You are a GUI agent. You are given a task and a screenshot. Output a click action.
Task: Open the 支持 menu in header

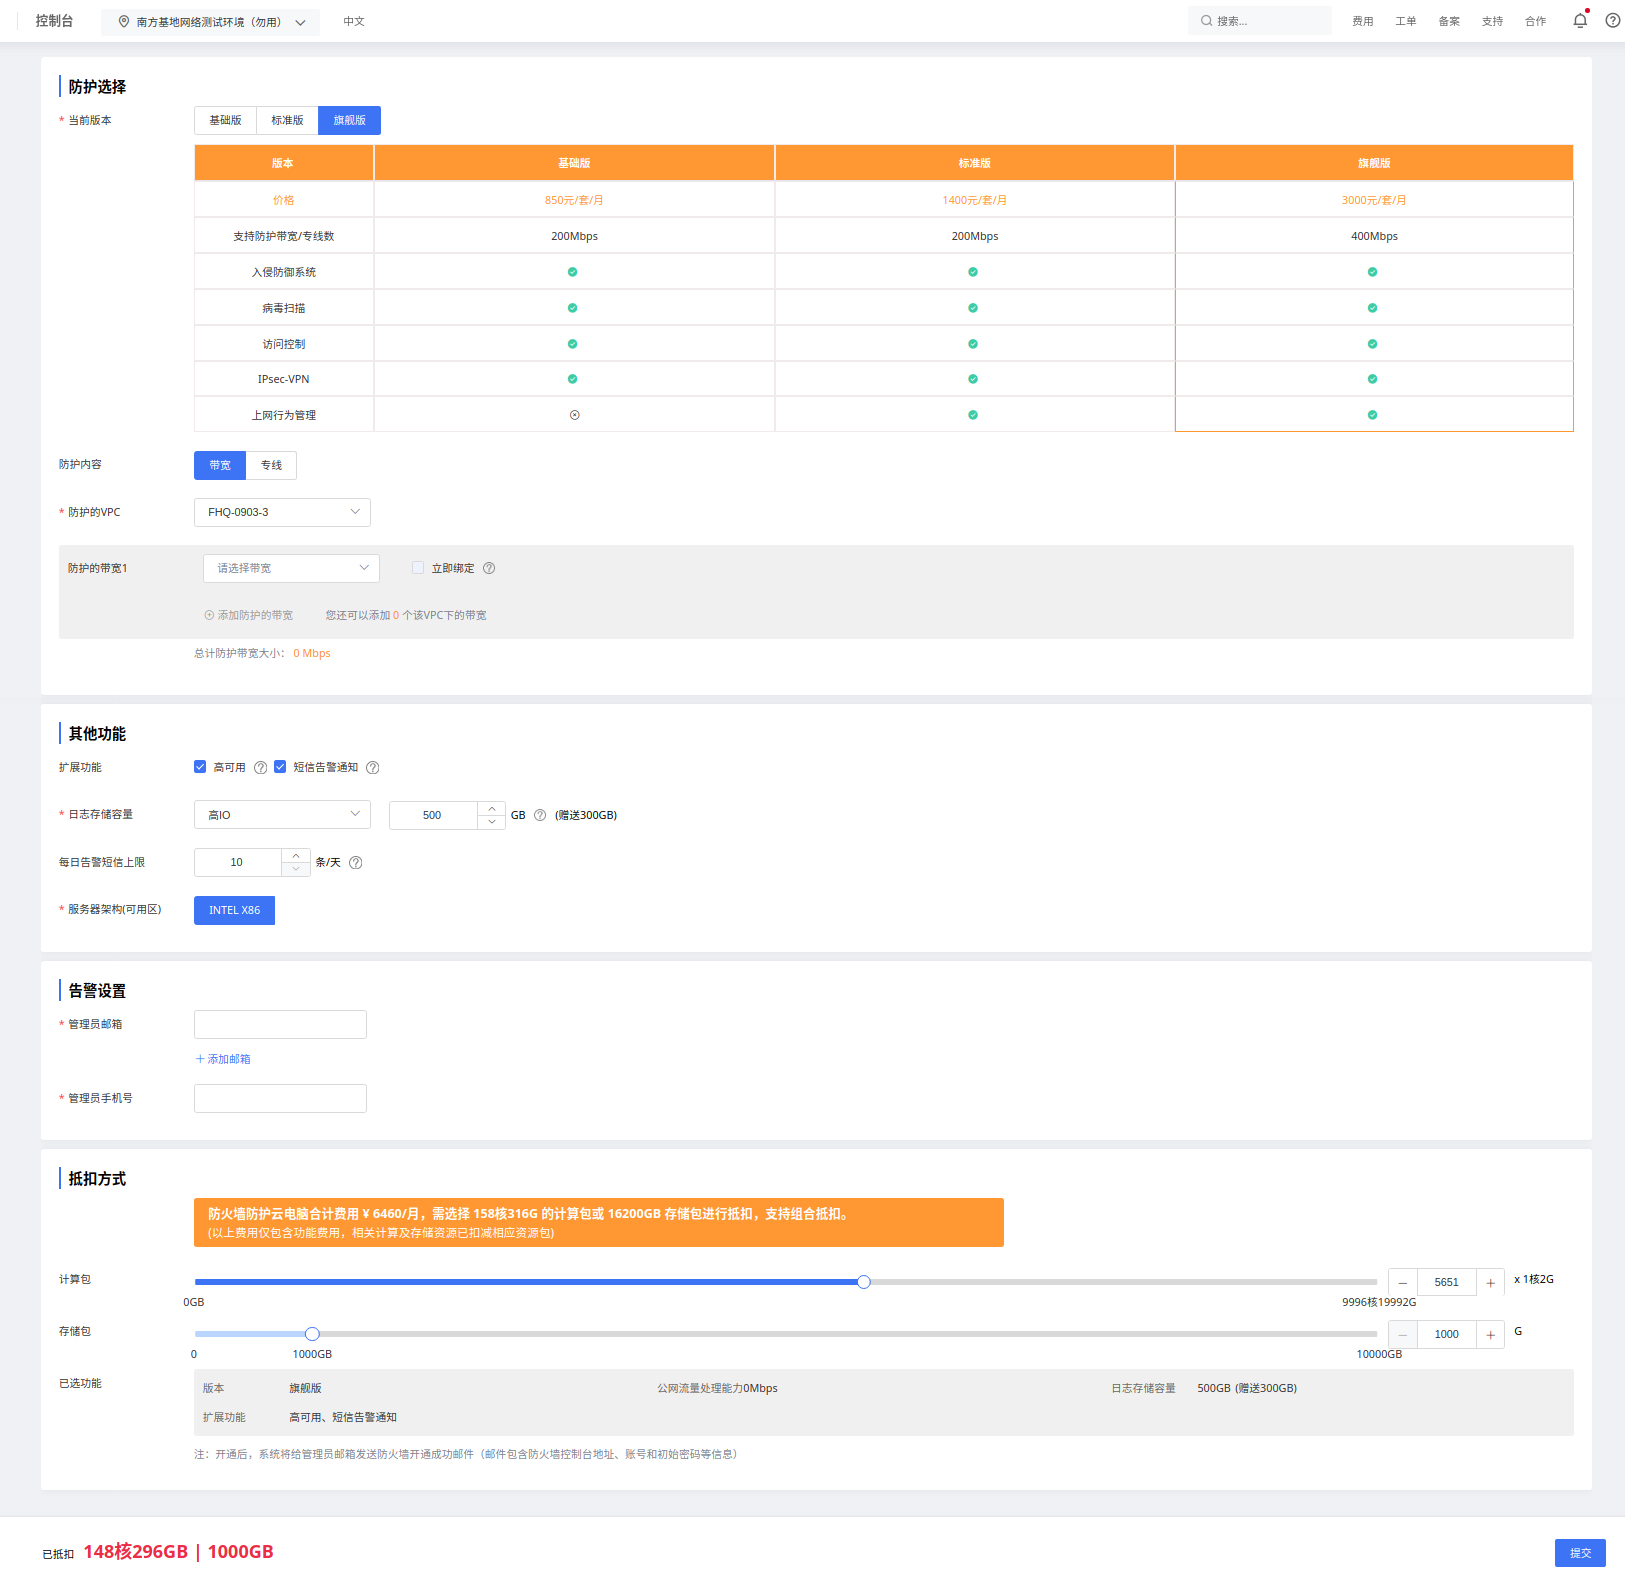[1492, 21]
